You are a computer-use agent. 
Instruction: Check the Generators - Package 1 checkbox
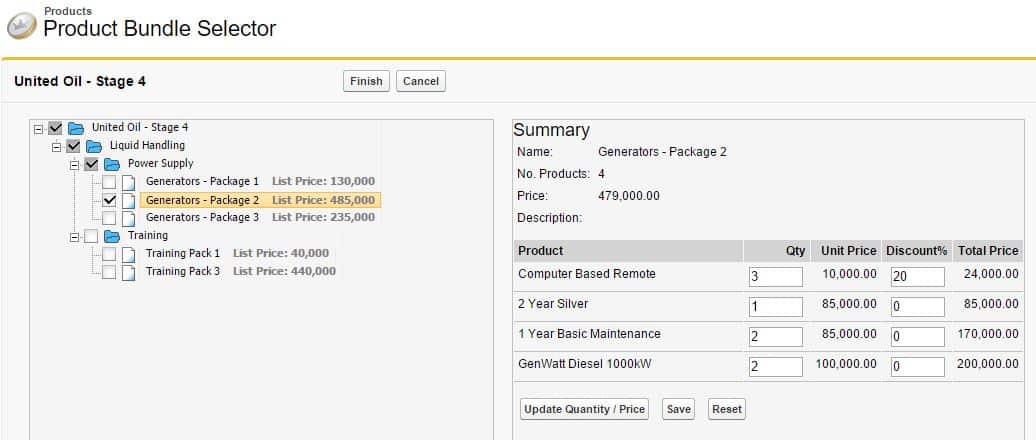pos(109,182)
